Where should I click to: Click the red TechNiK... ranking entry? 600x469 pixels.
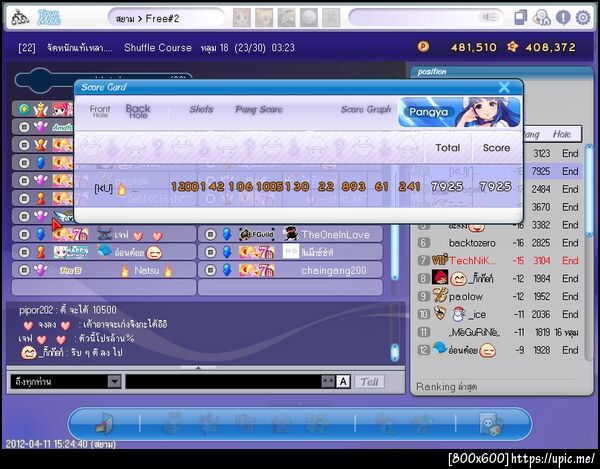(498, 261)
